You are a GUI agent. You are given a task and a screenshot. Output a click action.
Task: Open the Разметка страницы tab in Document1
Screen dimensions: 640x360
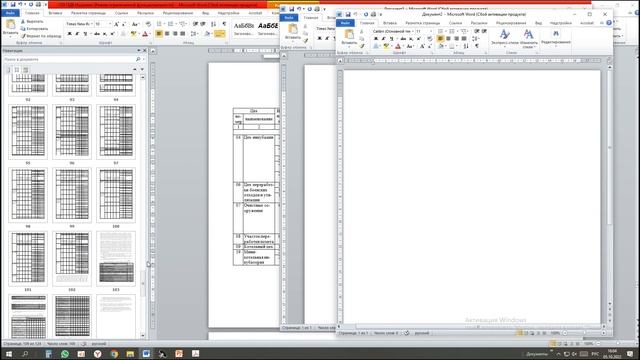(x=422, y=23)
